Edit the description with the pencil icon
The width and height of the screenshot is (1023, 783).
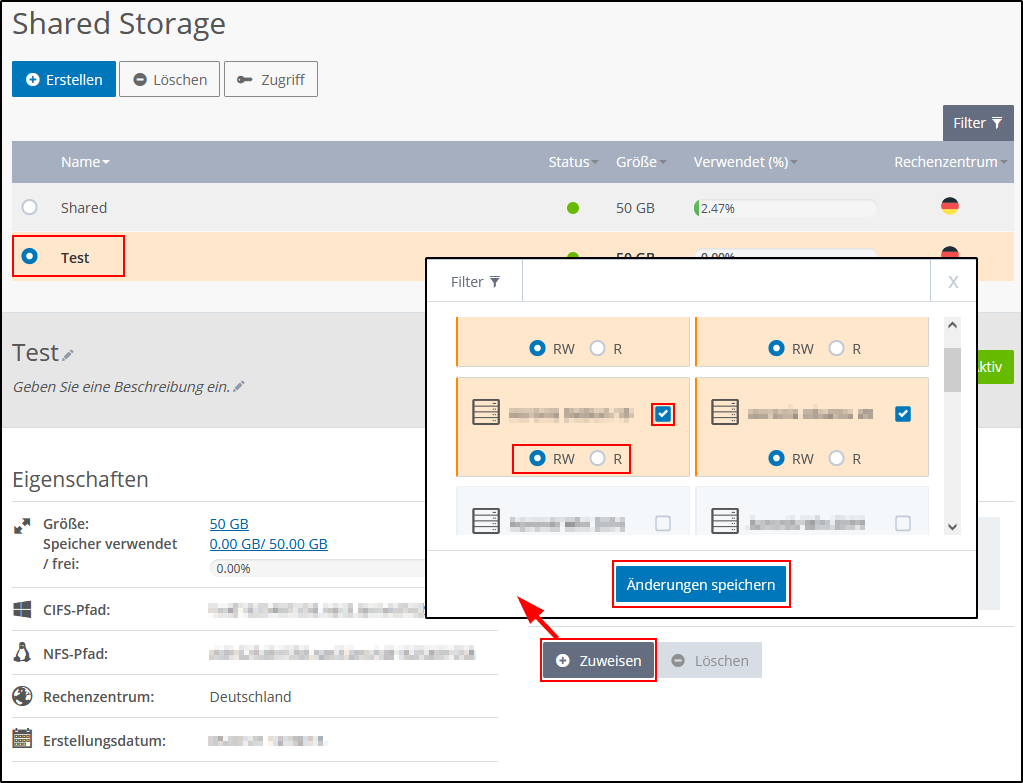[239, 387]
